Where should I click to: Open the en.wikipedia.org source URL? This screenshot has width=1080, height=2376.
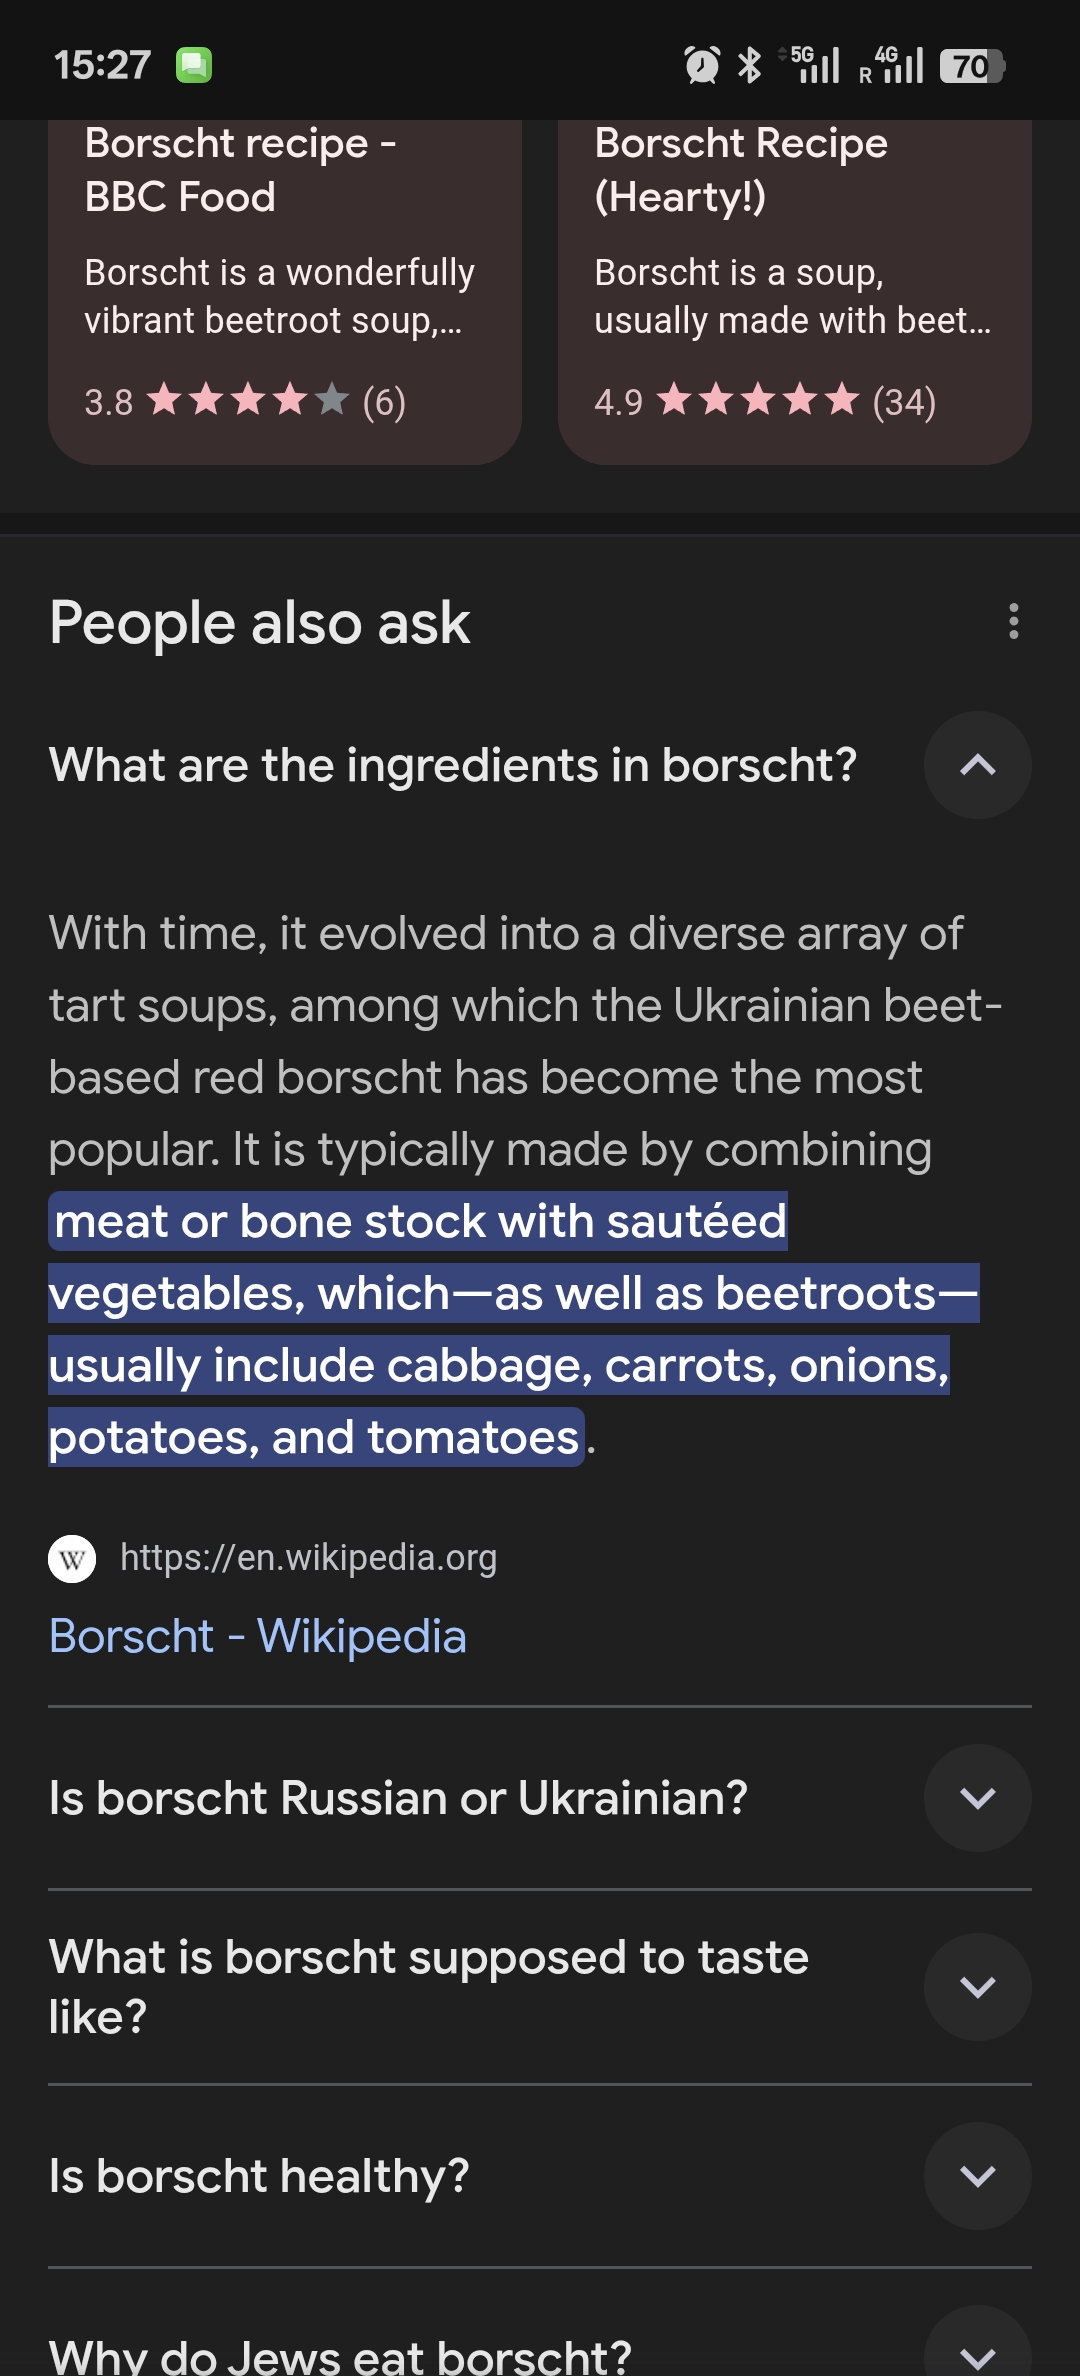(308, 1558)
